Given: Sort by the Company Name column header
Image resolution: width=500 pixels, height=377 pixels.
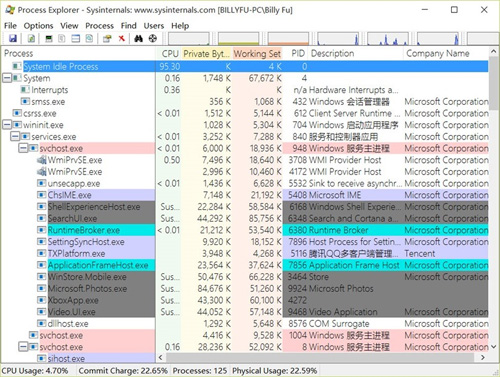Looking at the screenshot, I should pyautogui.click(x=446, y=54).
